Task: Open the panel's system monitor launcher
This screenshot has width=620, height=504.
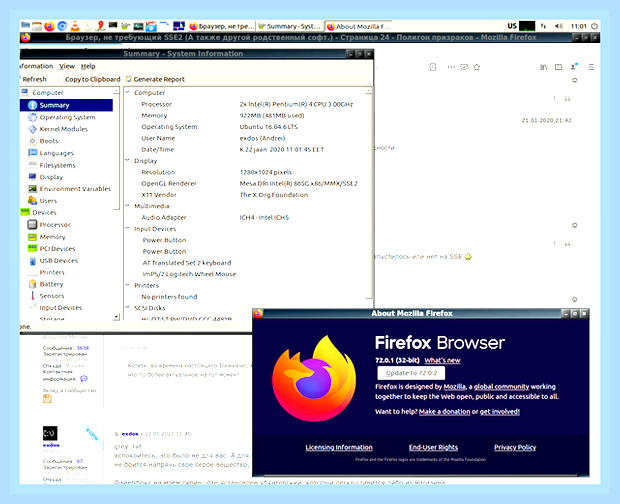Action: [138, 26]
